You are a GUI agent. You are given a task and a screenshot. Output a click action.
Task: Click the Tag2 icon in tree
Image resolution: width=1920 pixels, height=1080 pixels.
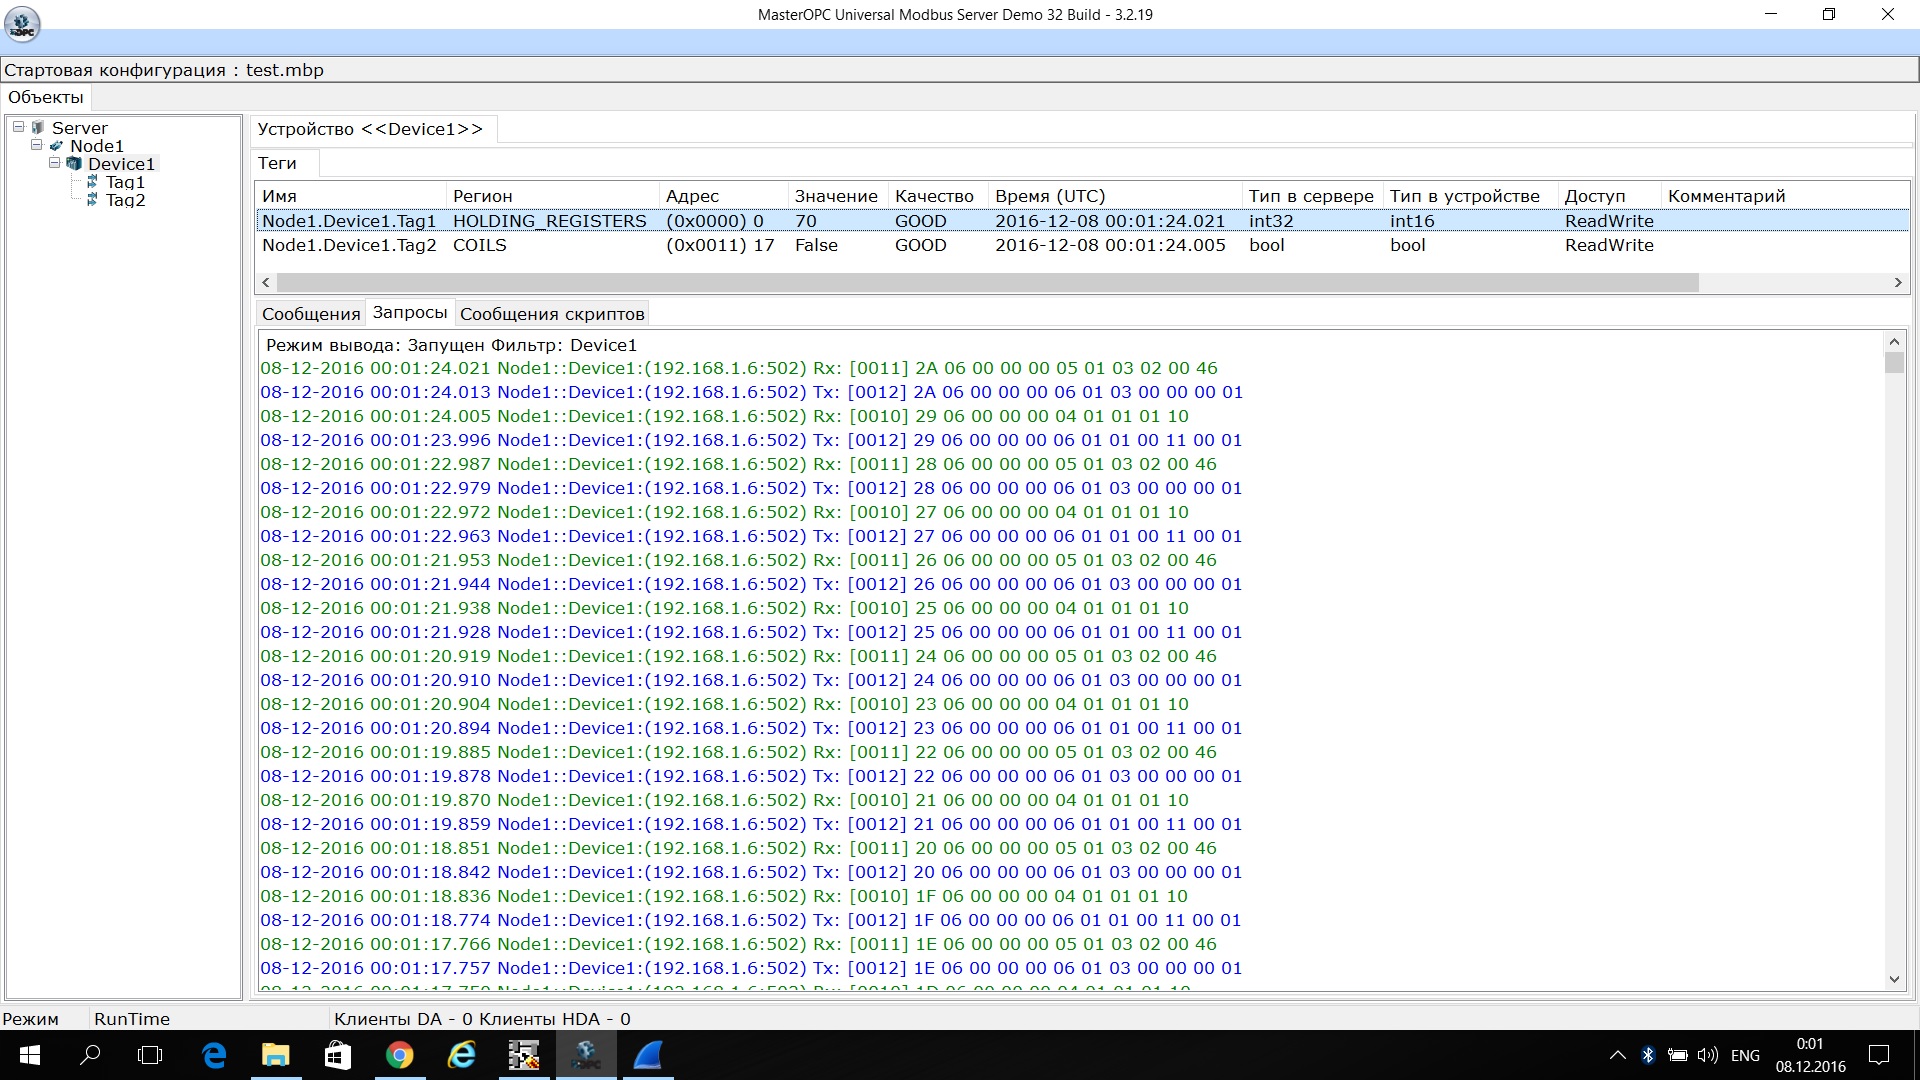point(92,200)
